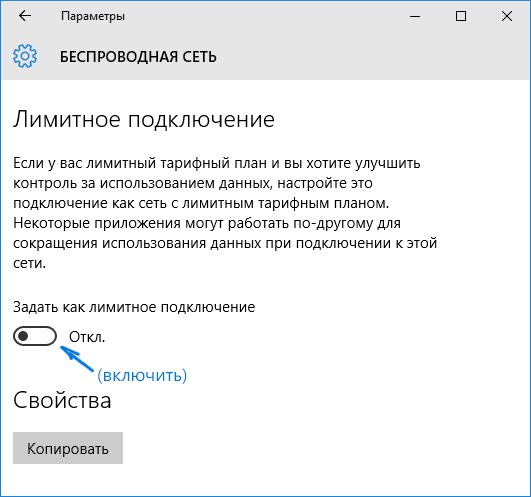The width and height of the screenshot is (531, 497).
Task: Go back using the arrow icon
Action: click(x=25, y=16)
